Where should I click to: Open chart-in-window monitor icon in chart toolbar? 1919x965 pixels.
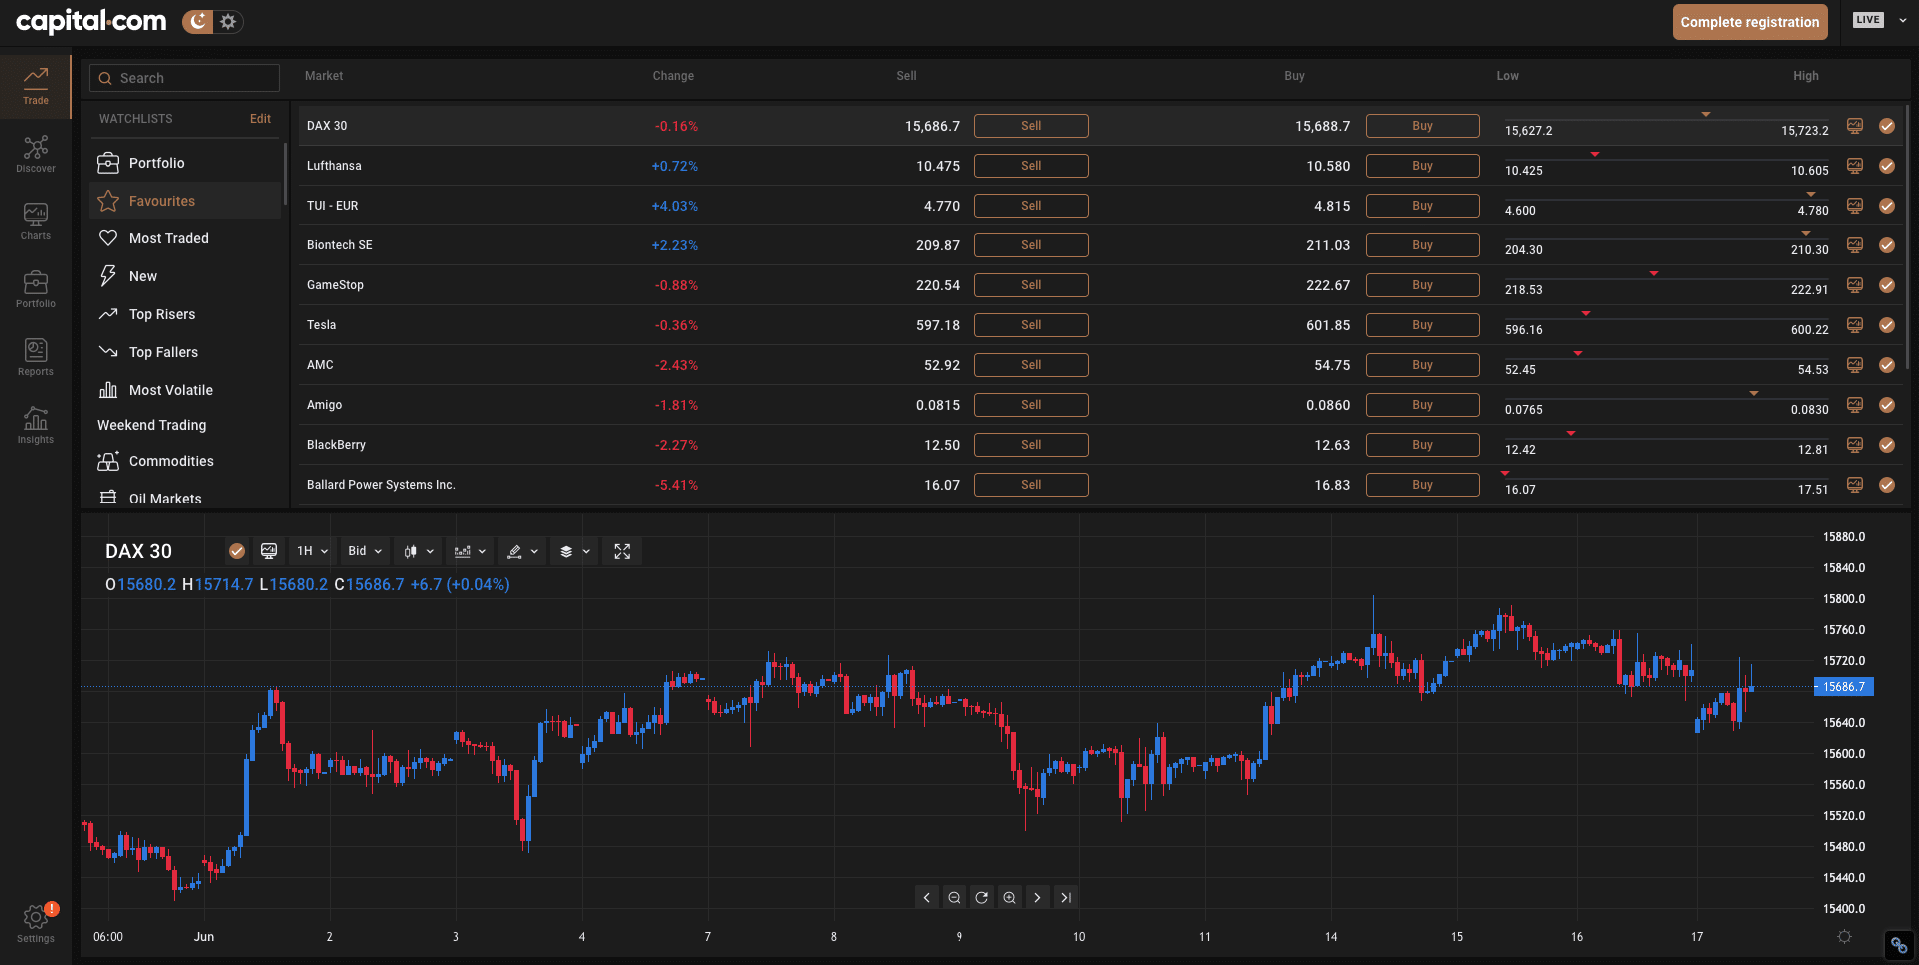(269, 551)
